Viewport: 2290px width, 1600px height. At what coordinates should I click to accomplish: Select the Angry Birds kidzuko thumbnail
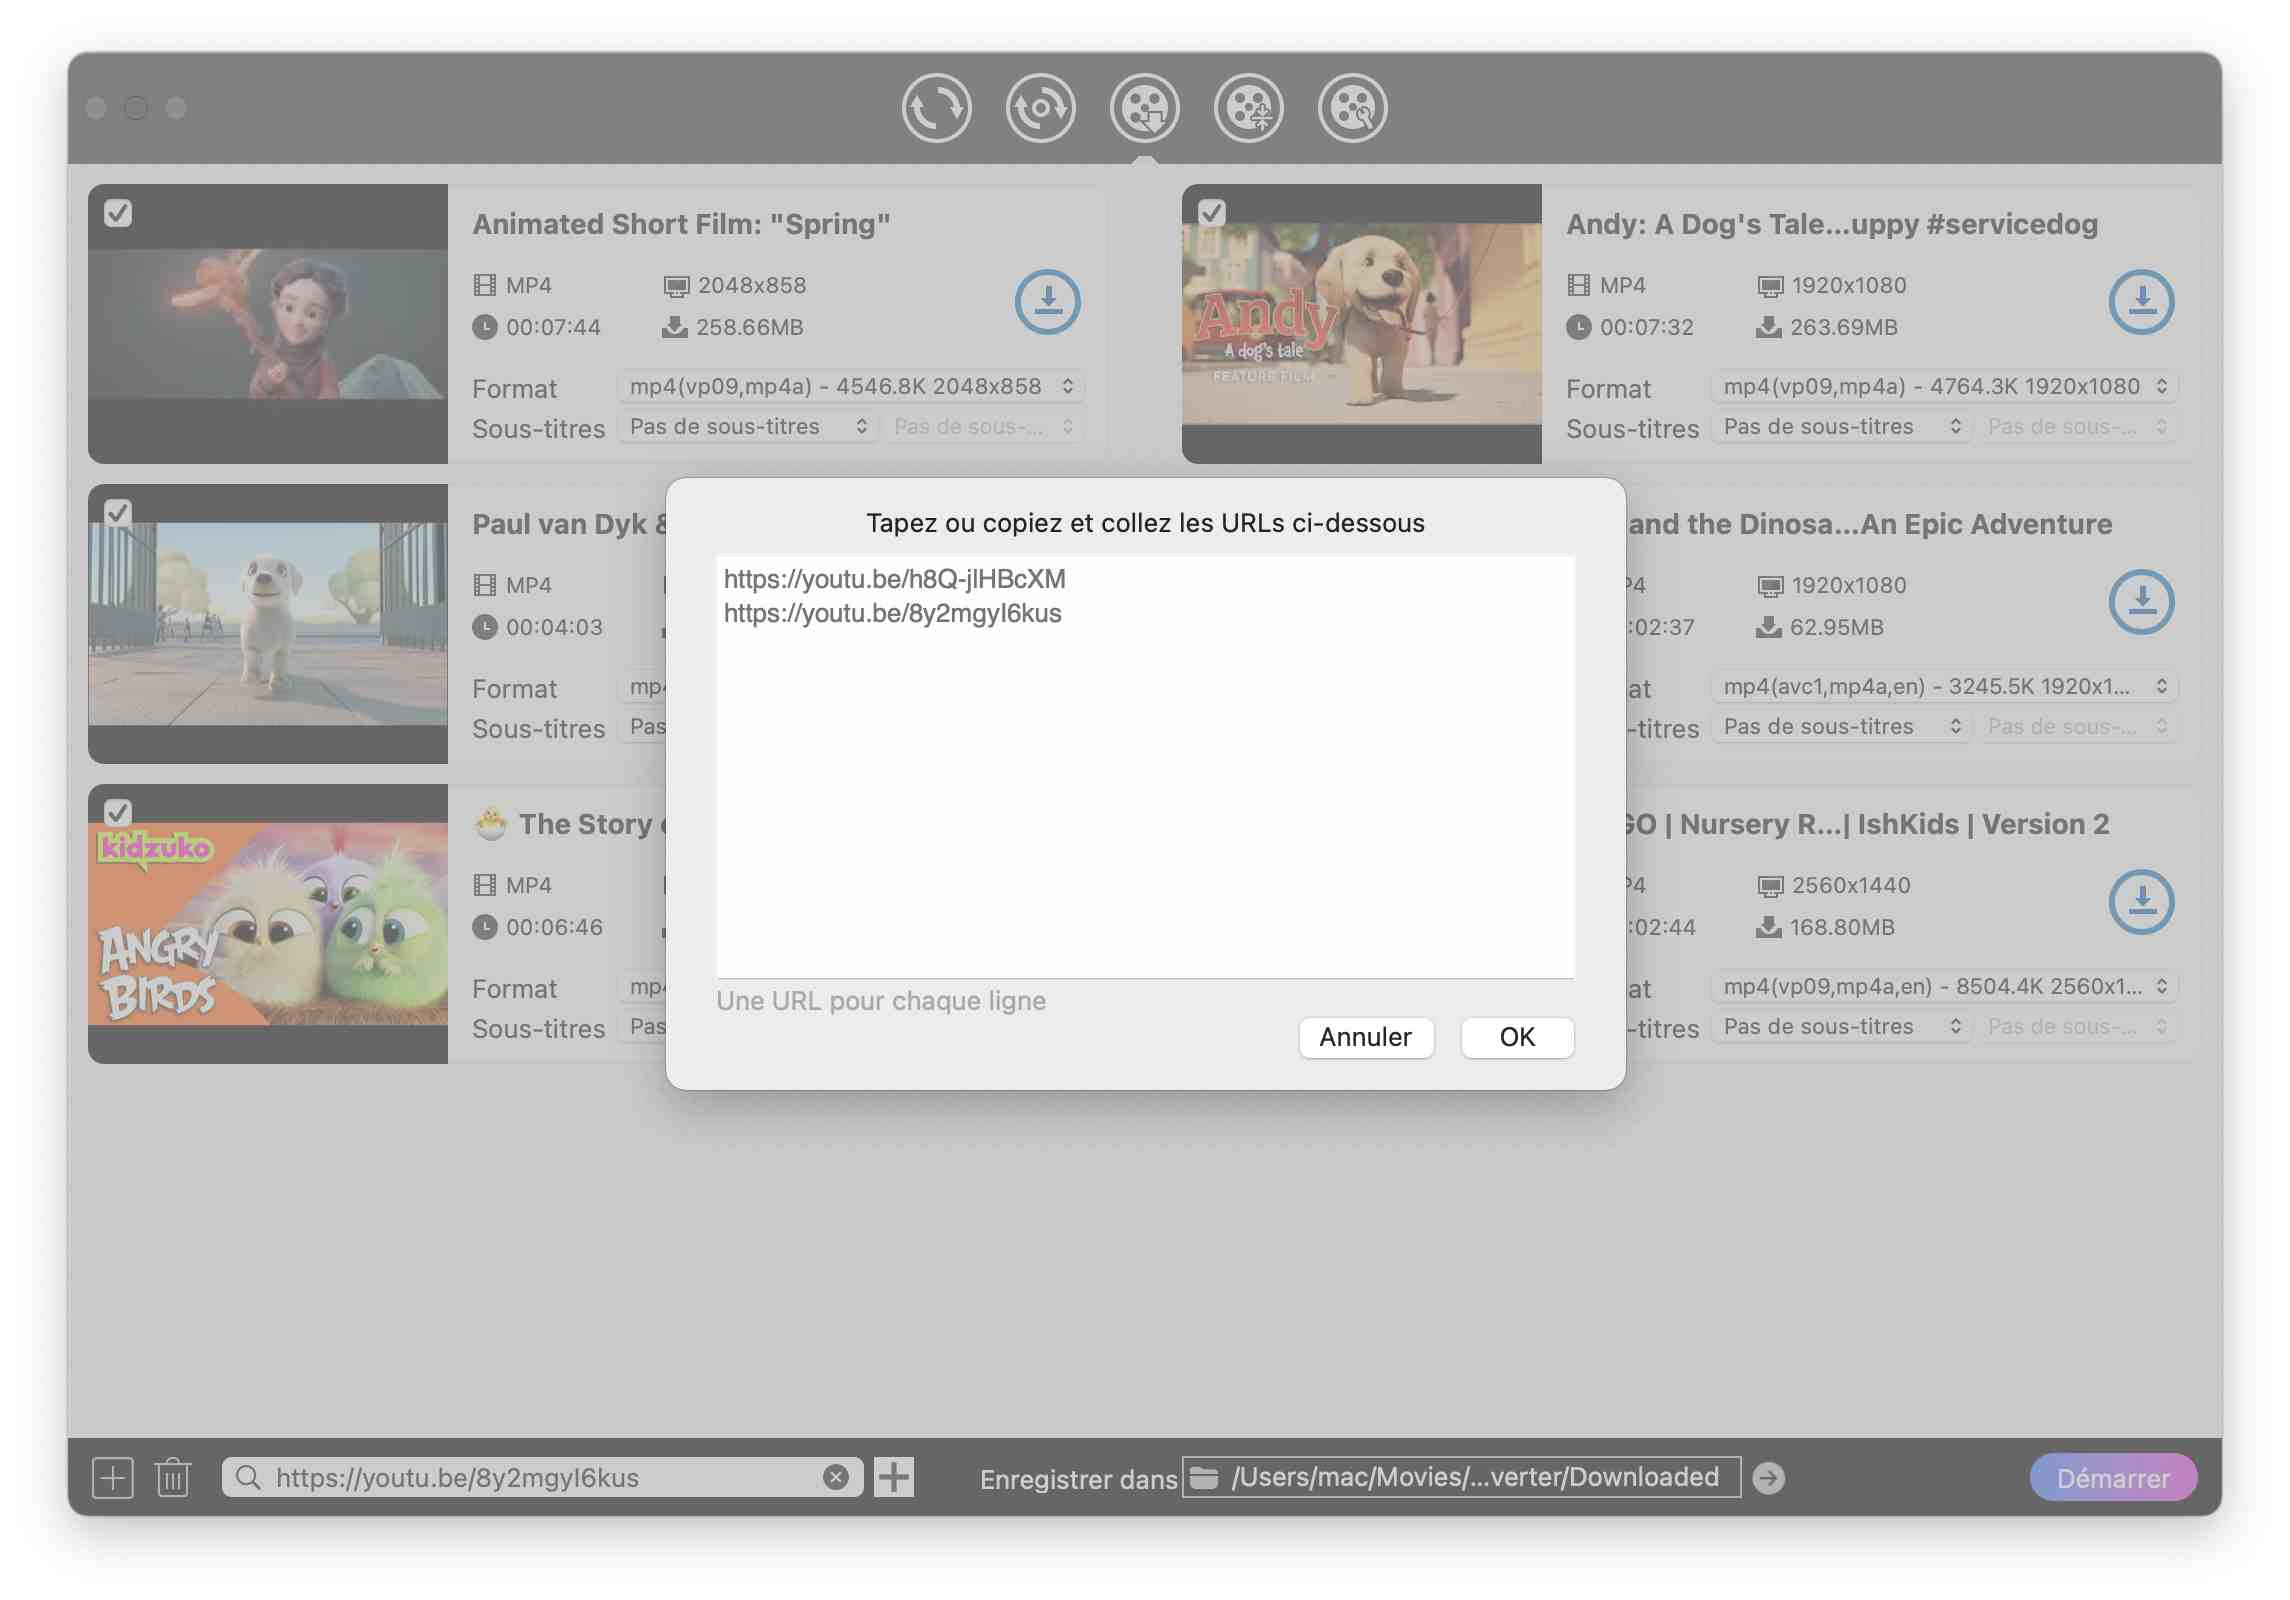point(268,924)
